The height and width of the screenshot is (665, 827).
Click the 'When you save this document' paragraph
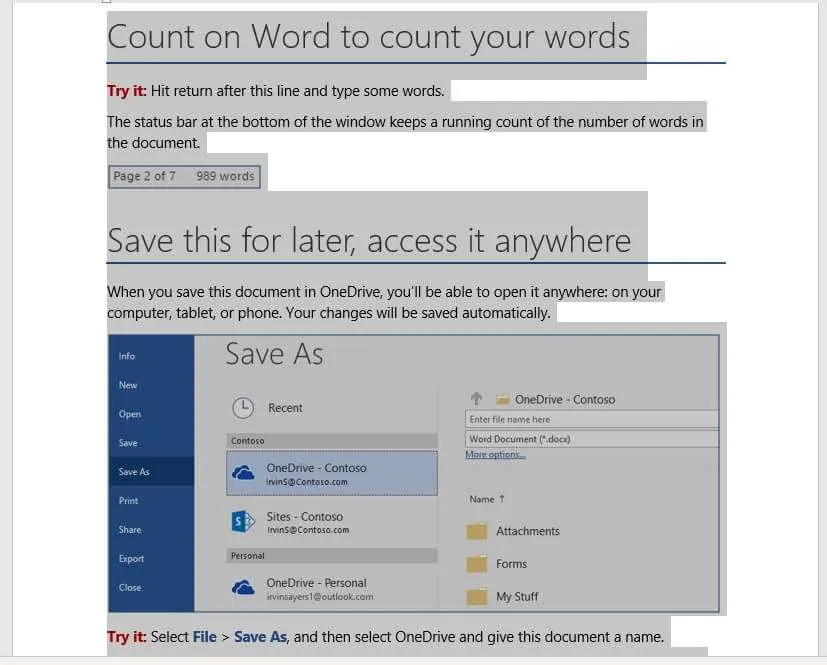[384, 302]
